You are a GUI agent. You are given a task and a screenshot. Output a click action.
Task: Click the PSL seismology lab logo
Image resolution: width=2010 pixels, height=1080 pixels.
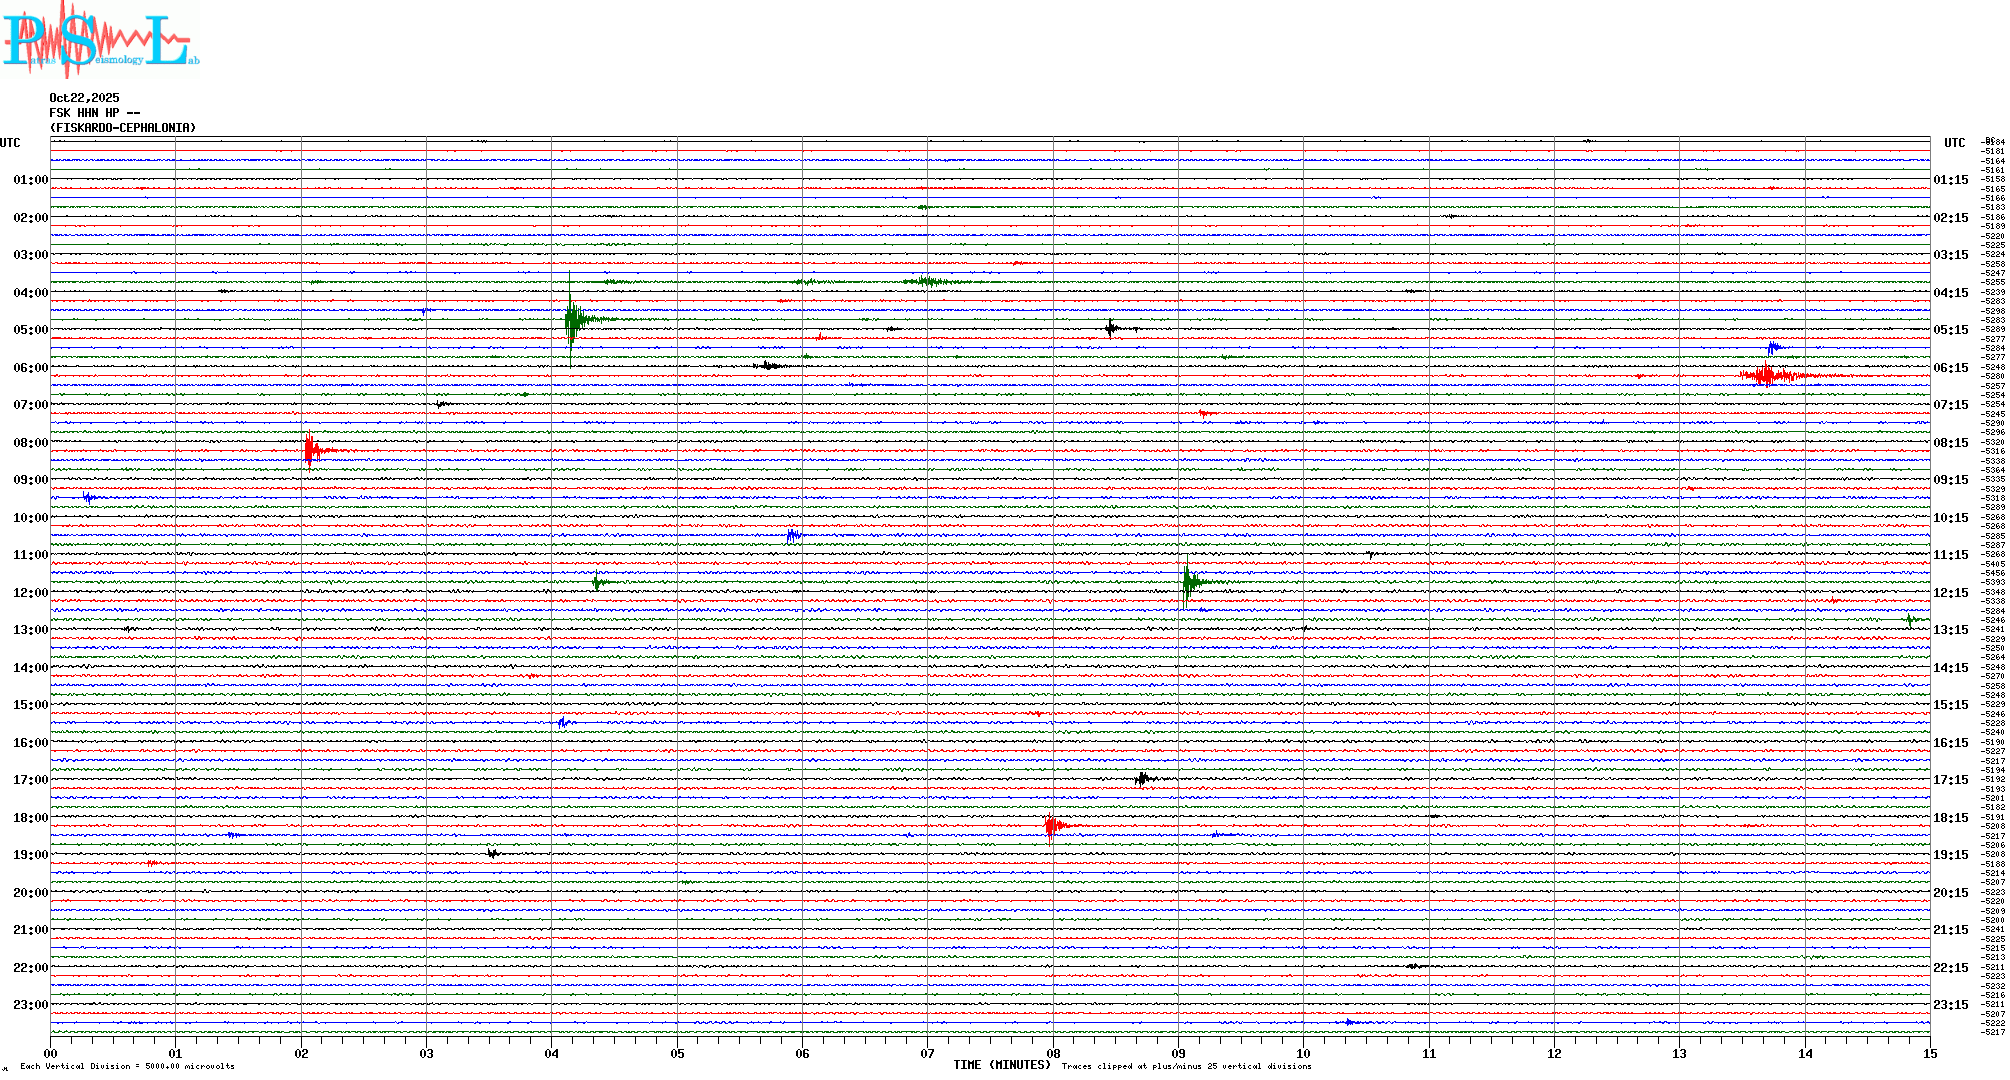coord(100,40)
